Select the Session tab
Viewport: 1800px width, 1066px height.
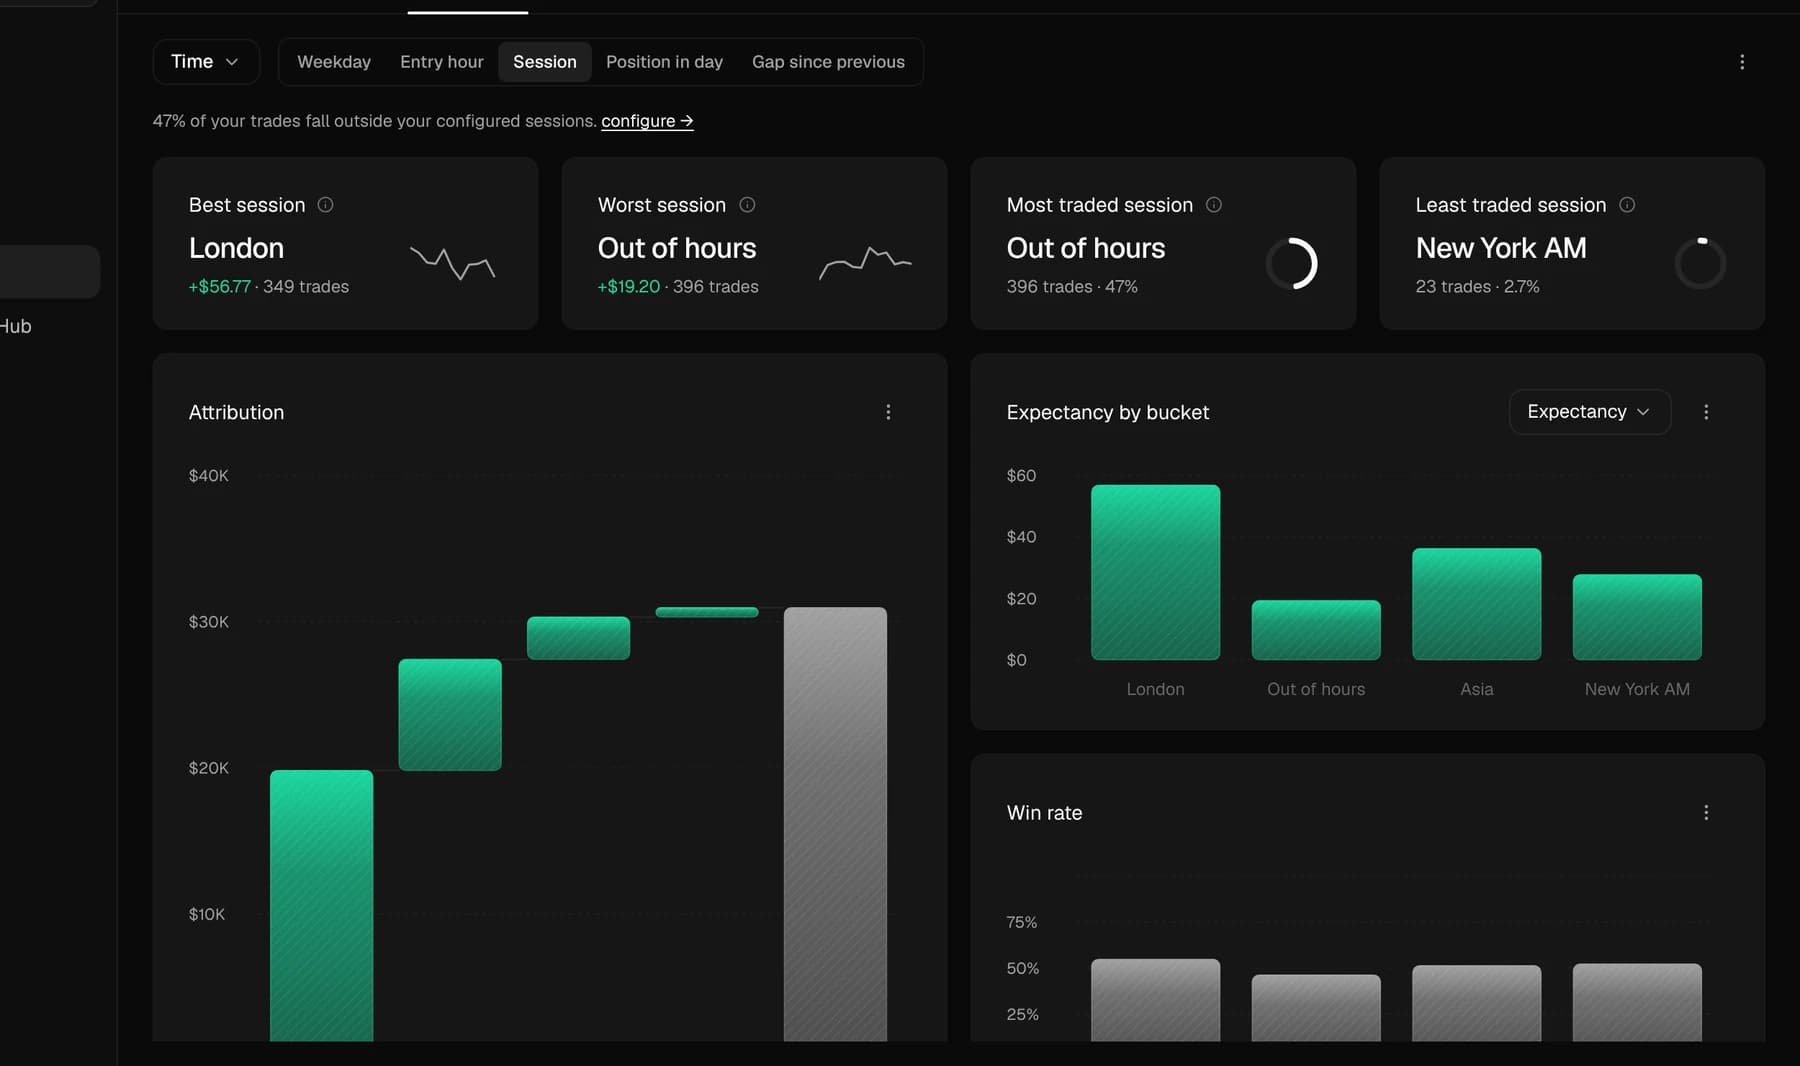[545, 62]
